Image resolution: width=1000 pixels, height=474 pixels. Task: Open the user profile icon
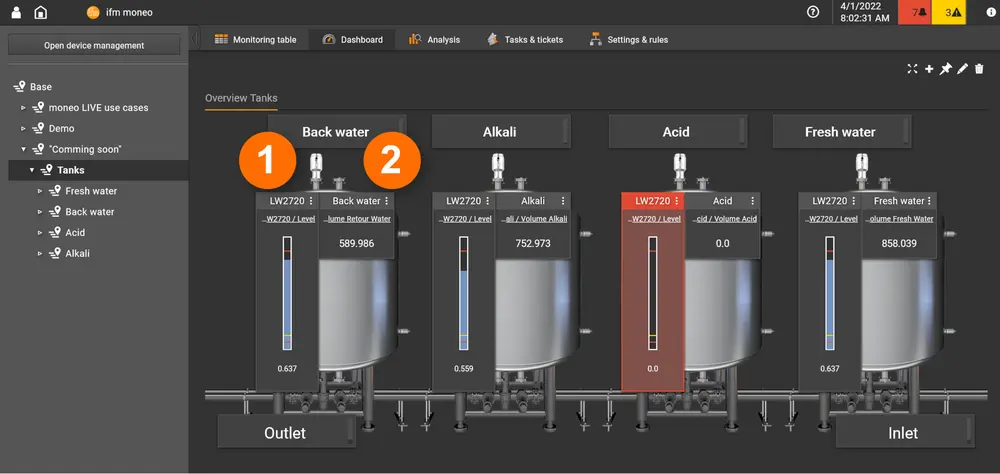coord(15,12)
